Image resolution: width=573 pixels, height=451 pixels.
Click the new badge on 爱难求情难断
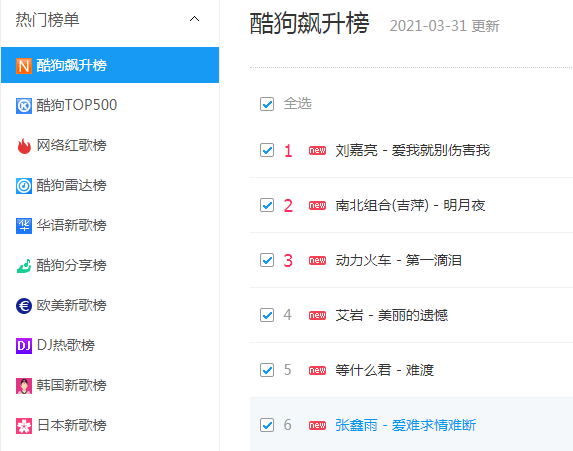coord(317,425)
